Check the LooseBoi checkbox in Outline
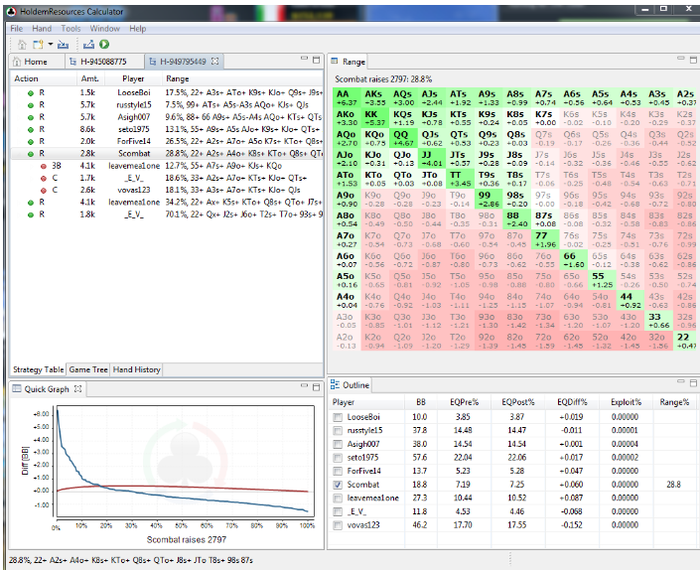This screenshot has width=700, height=570. (x=338, y=417)
